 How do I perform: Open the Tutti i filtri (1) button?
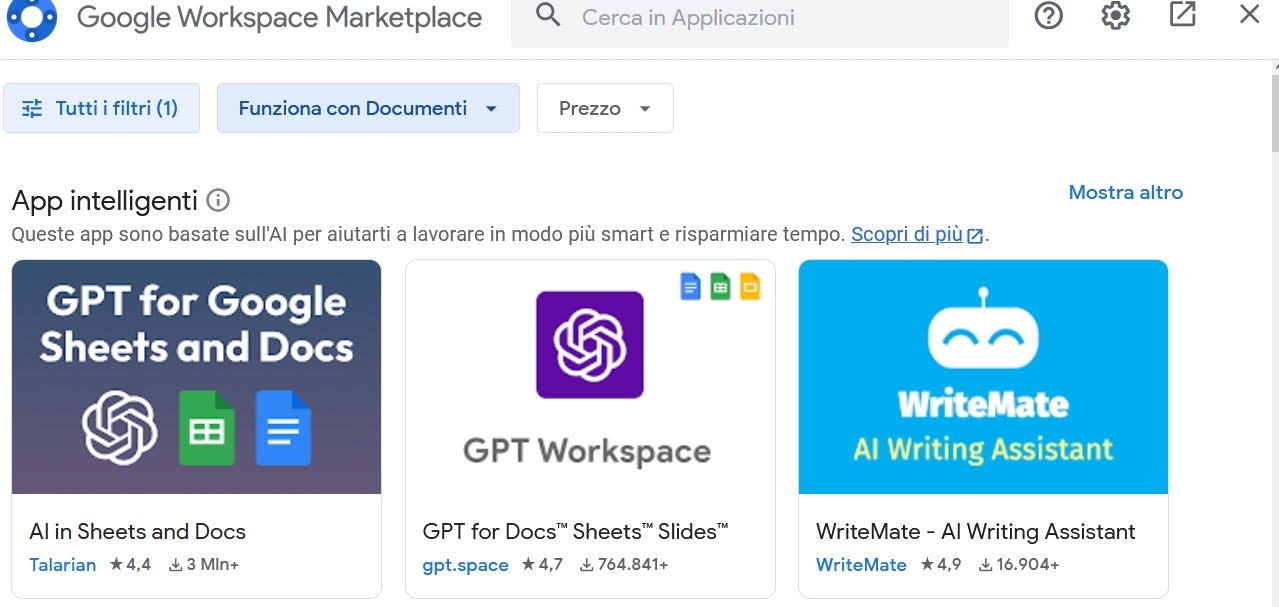point(101,108)
